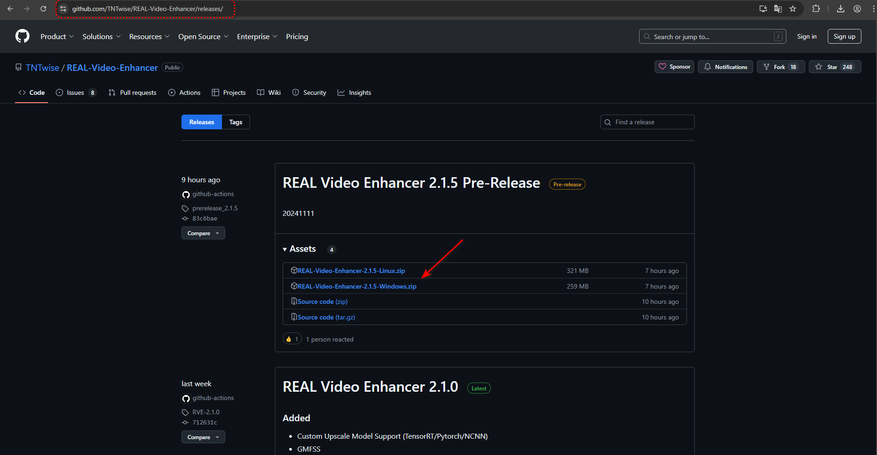Download REAL-Video-Enhancer-2.1.5-Linux.zip
The height and width of the screenshot is (455, 877).
351,271
